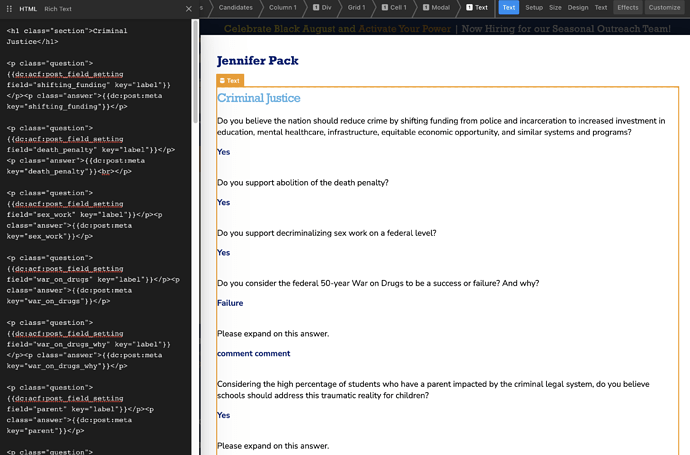Open the Effects tab
The height and width of the screenshot is (455, 690).
628,8
